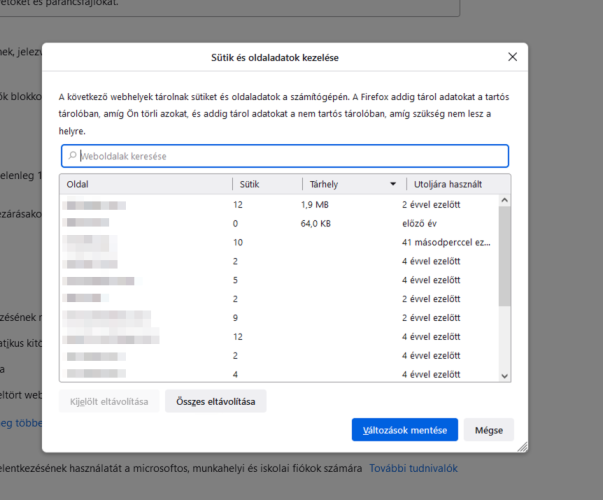The width and height of the screenshot is (603, 500).
Task: Click the search magnifier icon
Action: [x=72, y=156]
